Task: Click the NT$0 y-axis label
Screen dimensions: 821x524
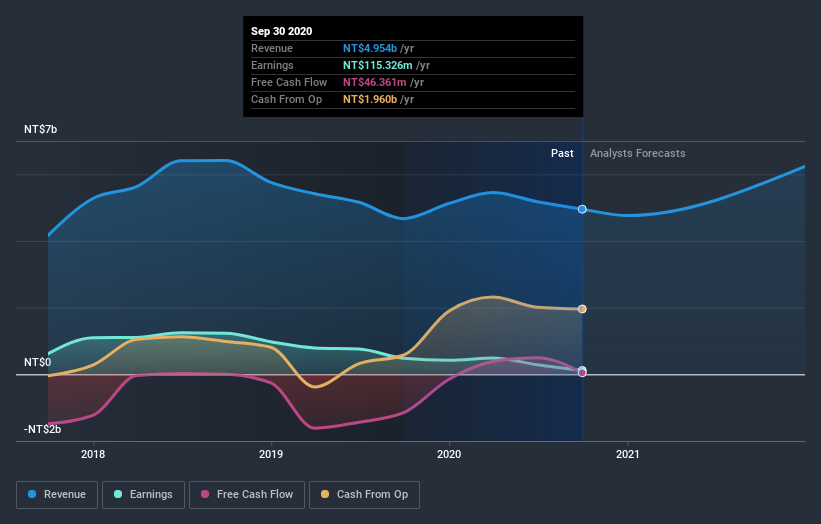Action: pyautogui.click(x=38, y=362)
